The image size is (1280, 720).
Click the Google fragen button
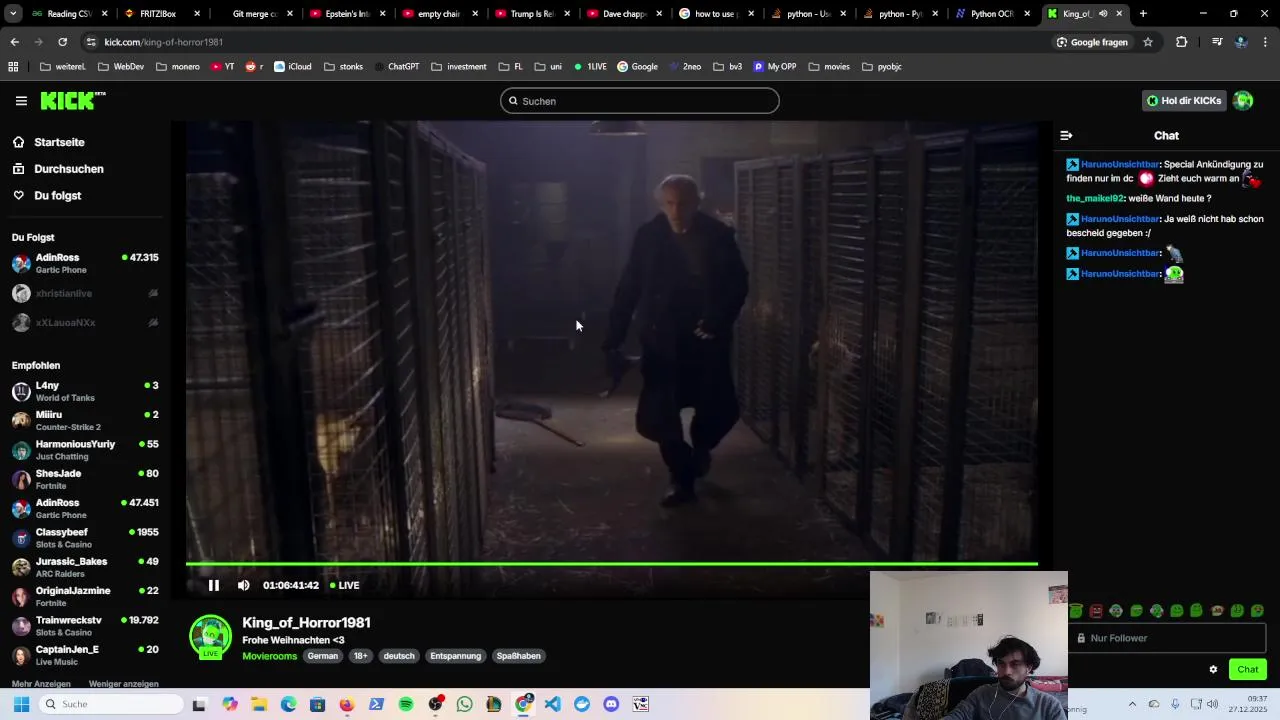[1092, 42]
